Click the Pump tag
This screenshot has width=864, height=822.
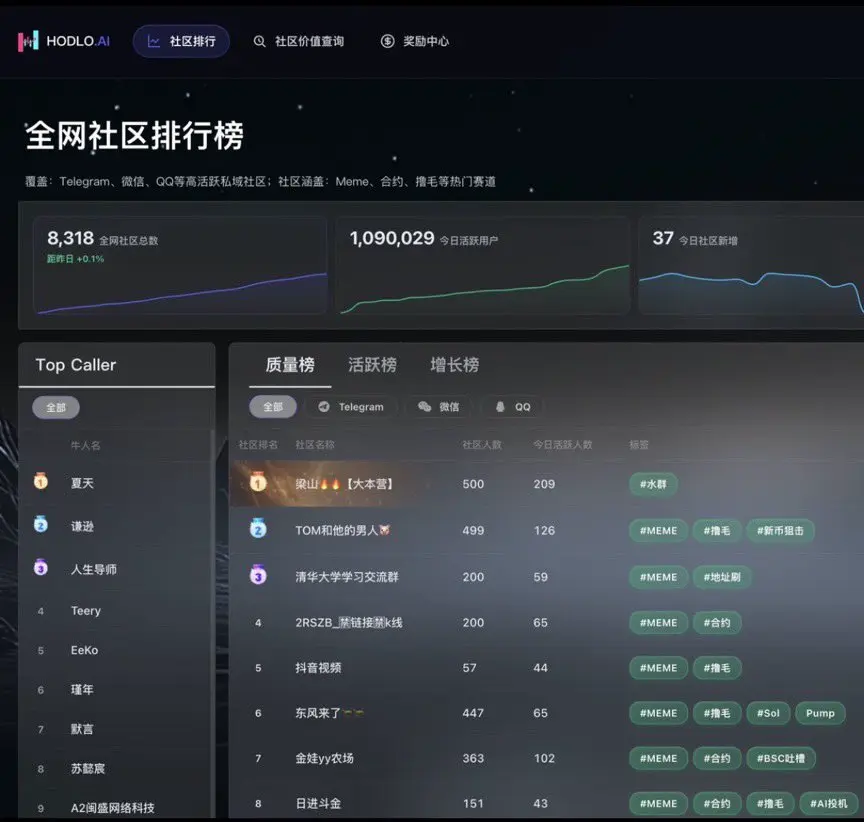pos(820,713)
